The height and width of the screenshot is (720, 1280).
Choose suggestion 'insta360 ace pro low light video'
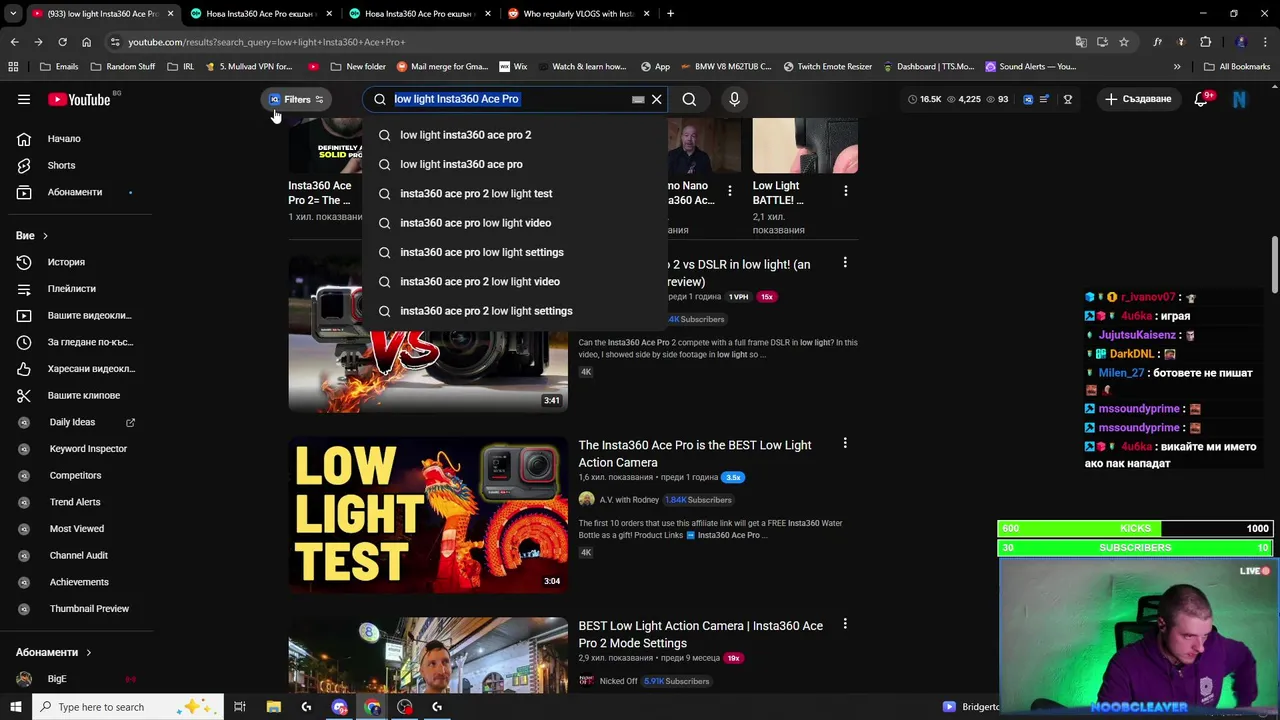click(516, 223)
